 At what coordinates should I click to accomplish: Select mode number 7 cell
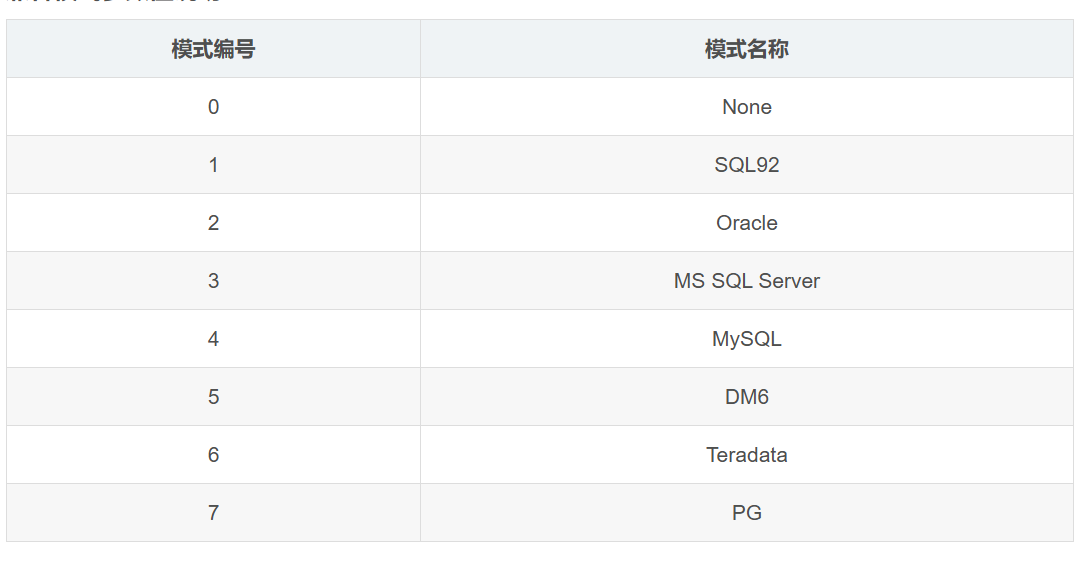[x=213, y=513]
